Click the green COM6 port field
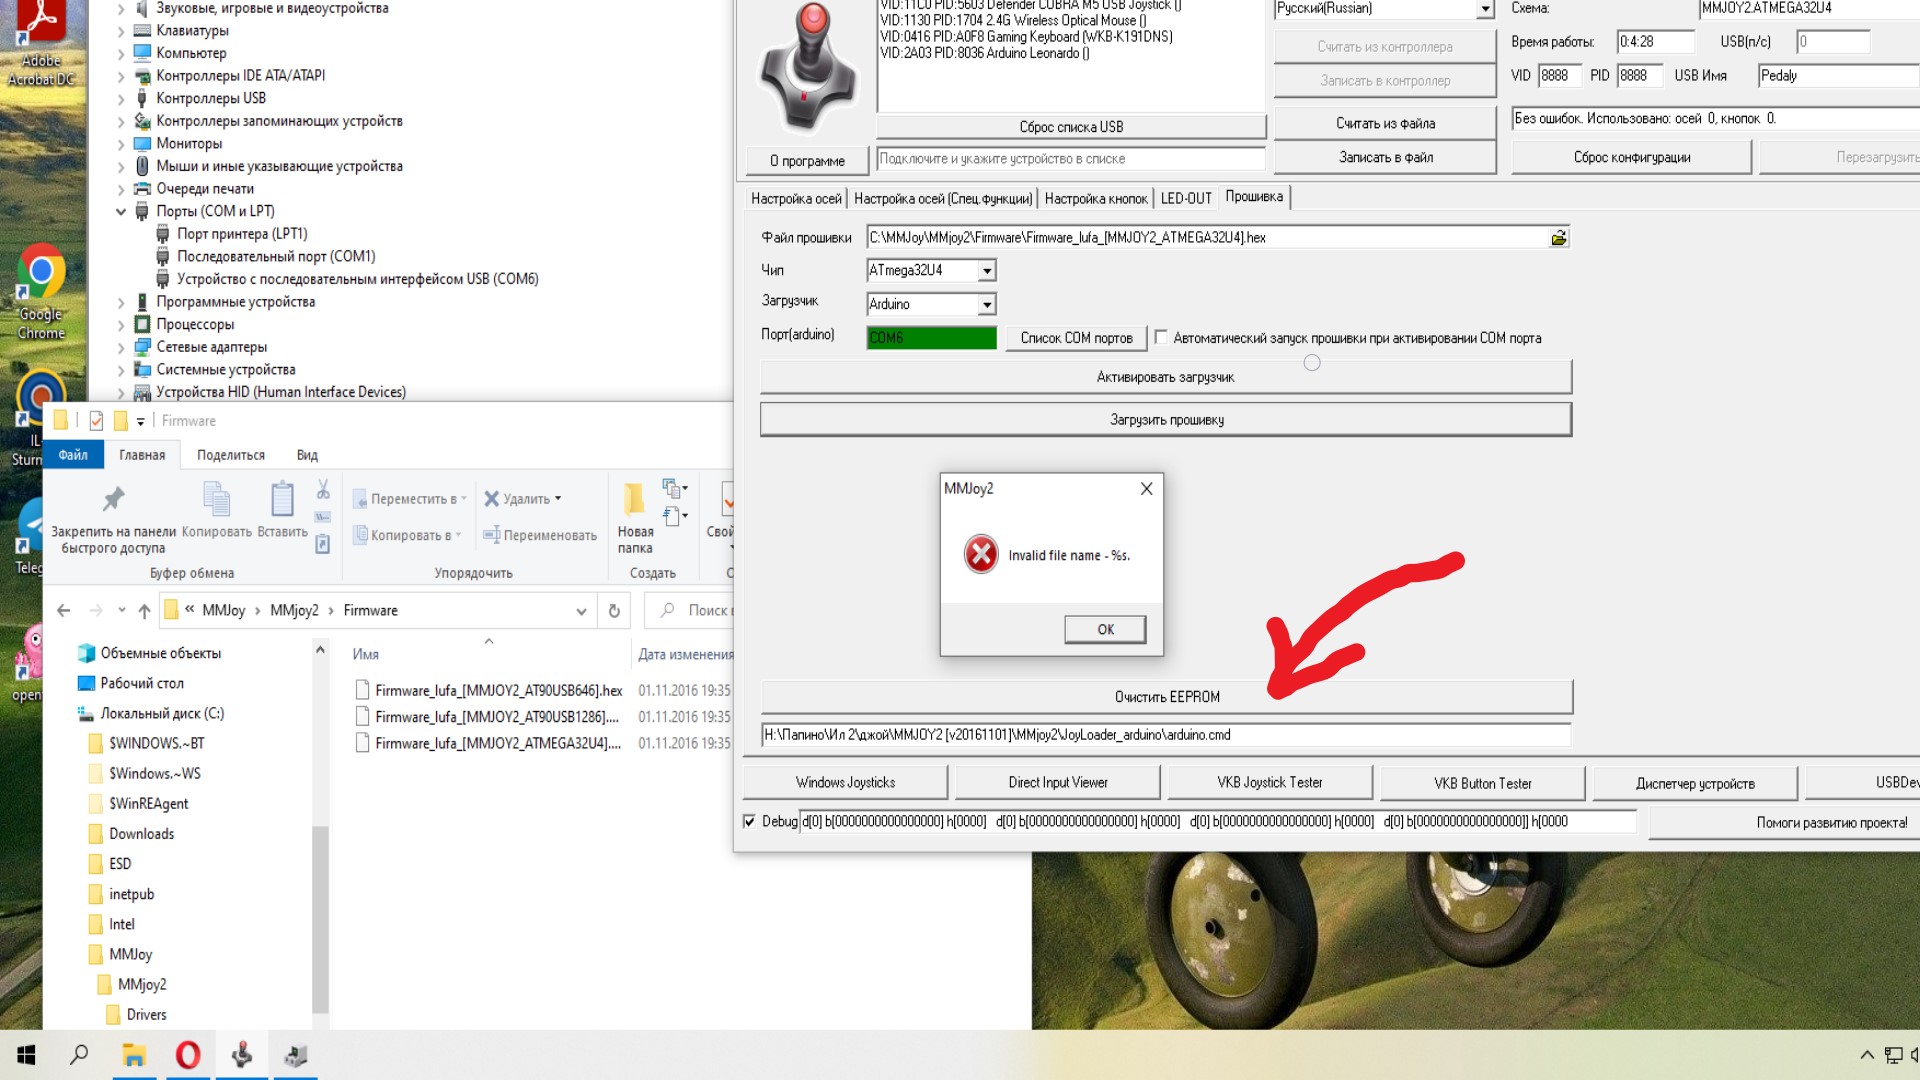Viewport: 1920px width, 1080px height. point(931,339)
